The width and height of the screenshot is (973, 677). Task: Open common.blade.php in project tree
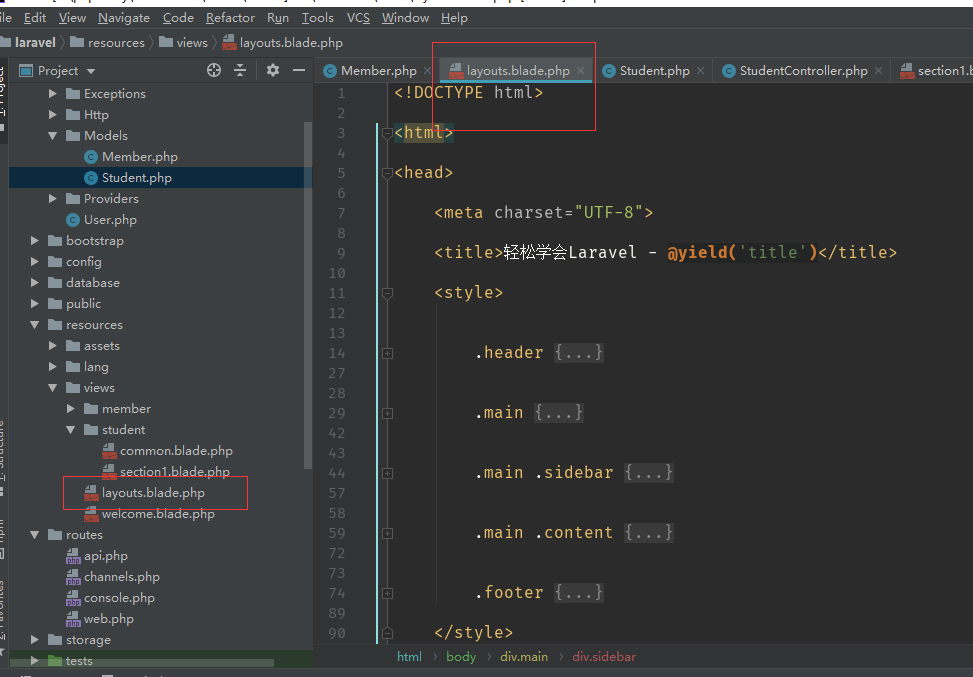click(x=176, y=451)
